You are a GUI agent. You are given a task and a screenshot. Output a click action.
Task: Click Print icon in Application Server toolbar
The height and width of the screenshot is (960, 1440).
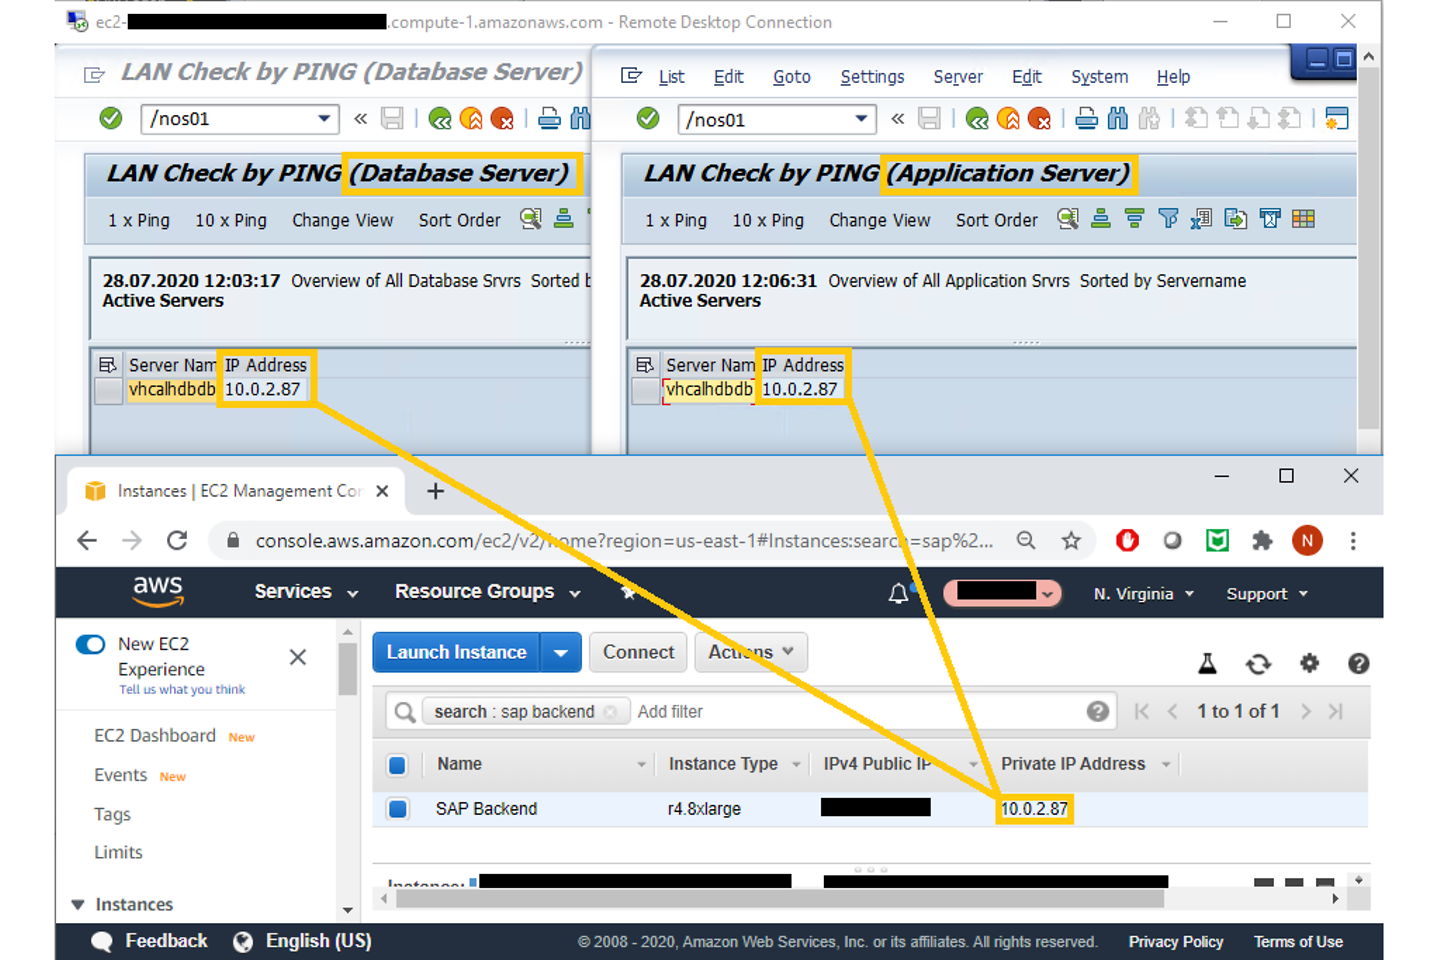click(1087, 120)
